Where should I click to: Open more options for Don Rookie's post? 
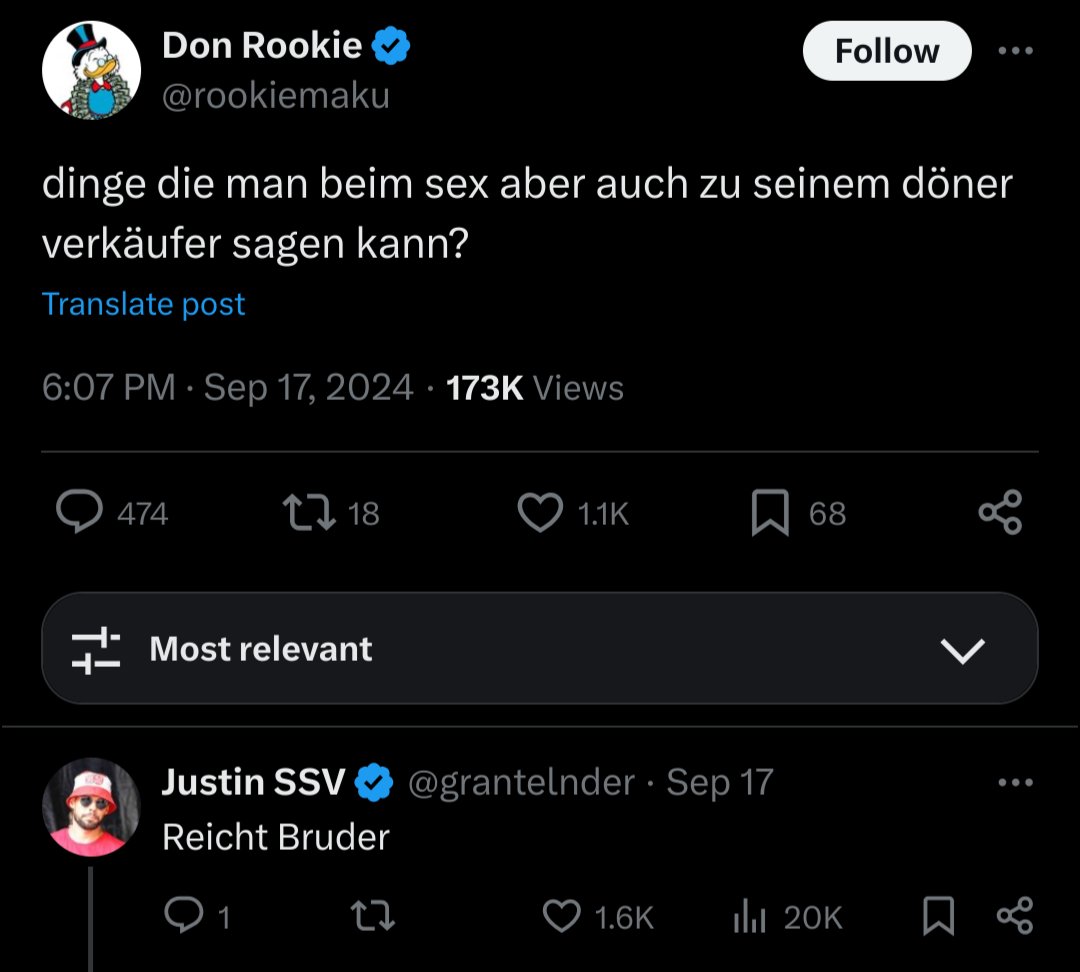(x=1016, y=52)
